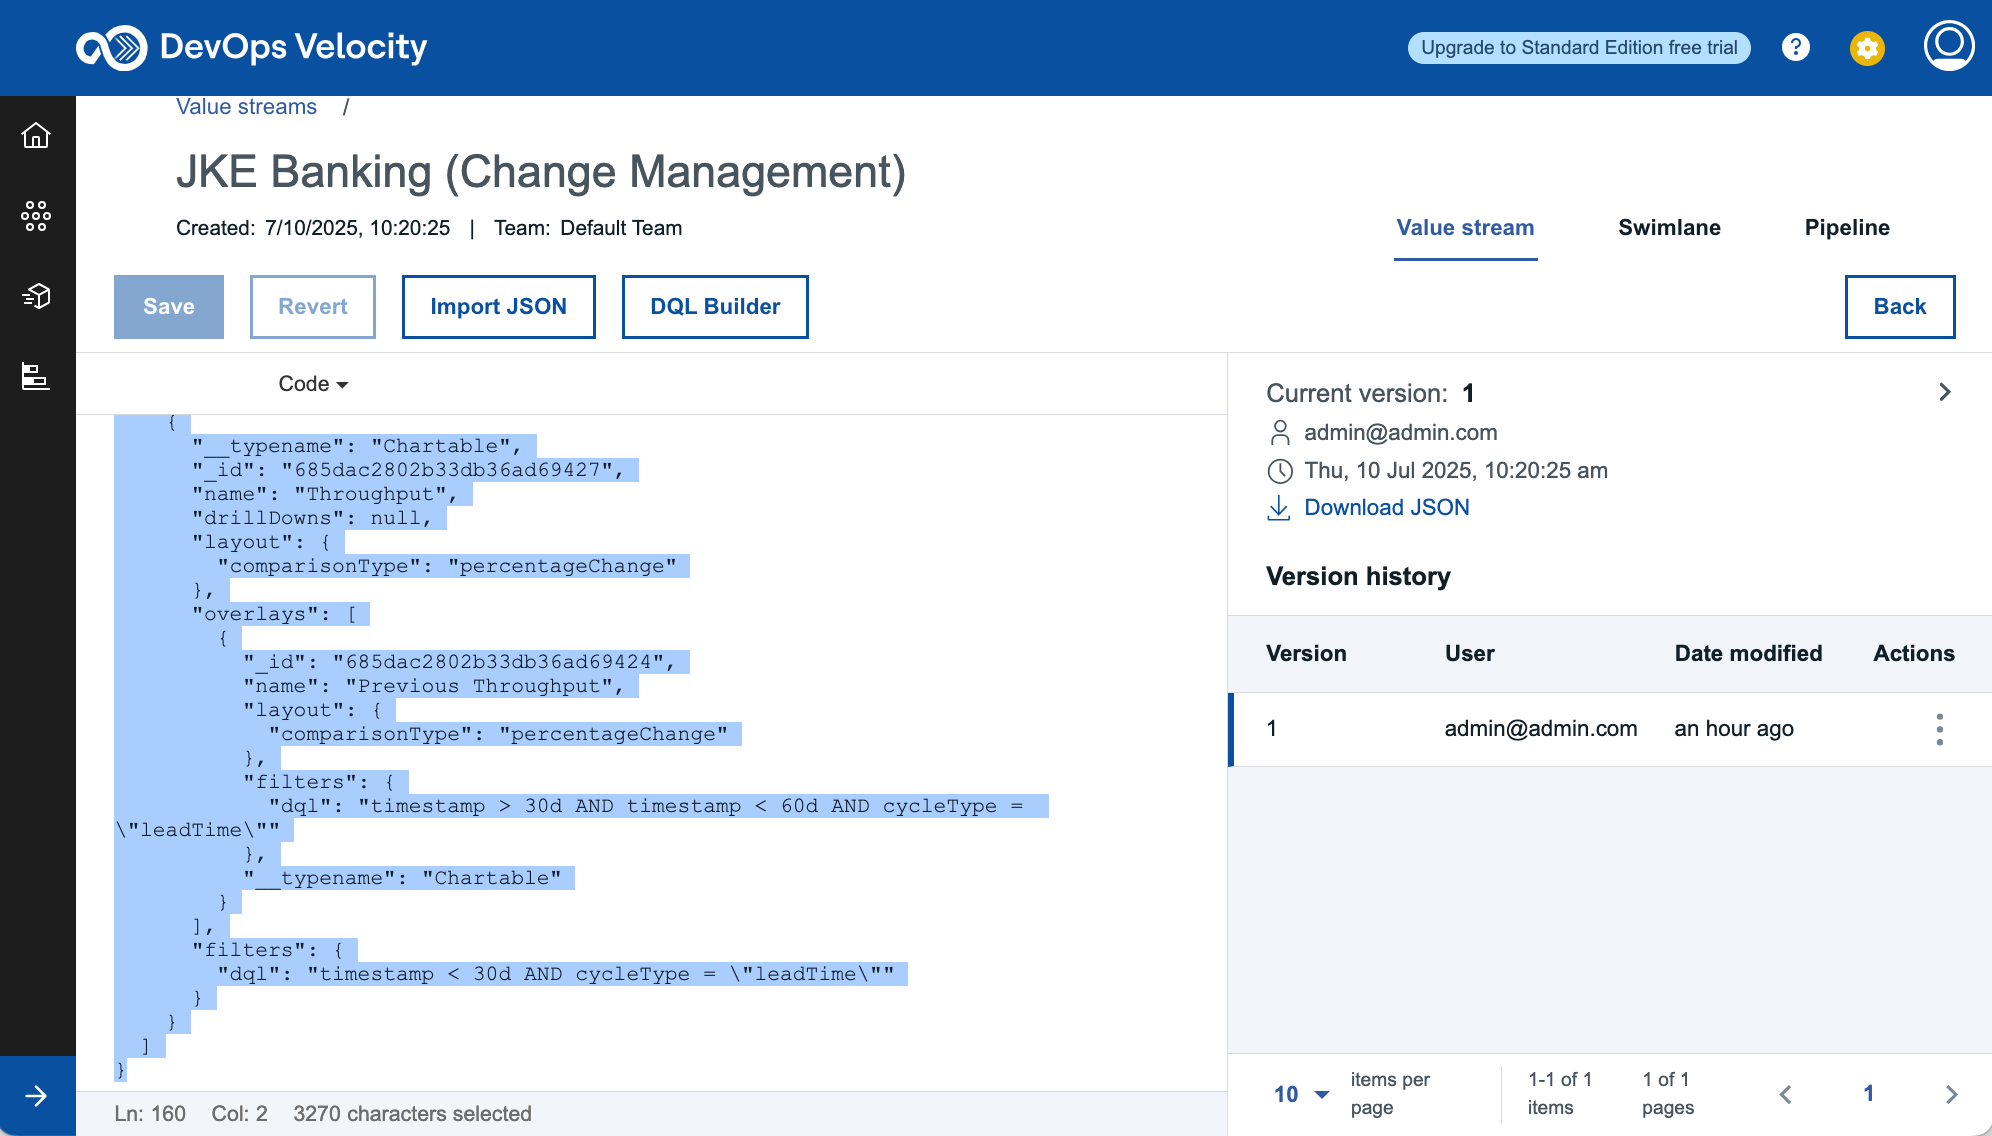The height and width of the screenshot is (1136, 1992).
Task: Select the admin@admin.com cell in version row
Action: (x=1540, y=729)
